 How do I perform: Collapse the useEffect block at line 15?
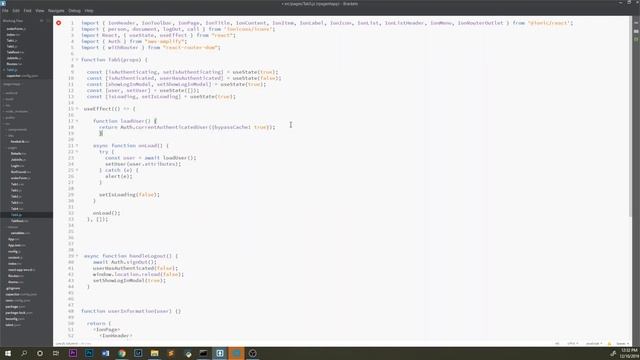(77, 109)
